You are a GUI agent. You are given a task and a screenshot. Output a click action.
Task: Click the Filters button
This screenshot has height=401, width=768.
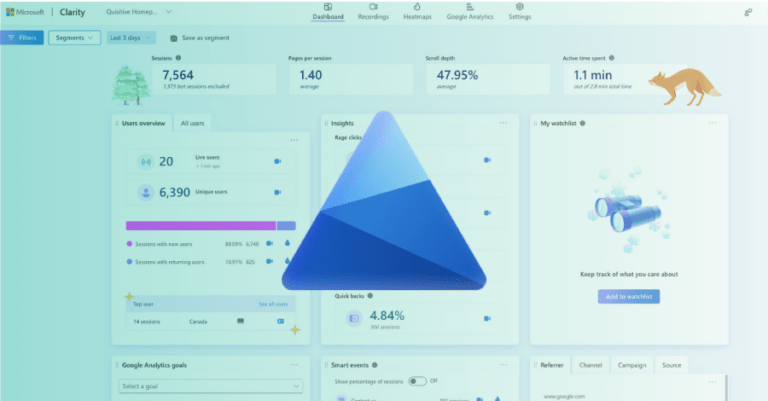click(23, 38)
